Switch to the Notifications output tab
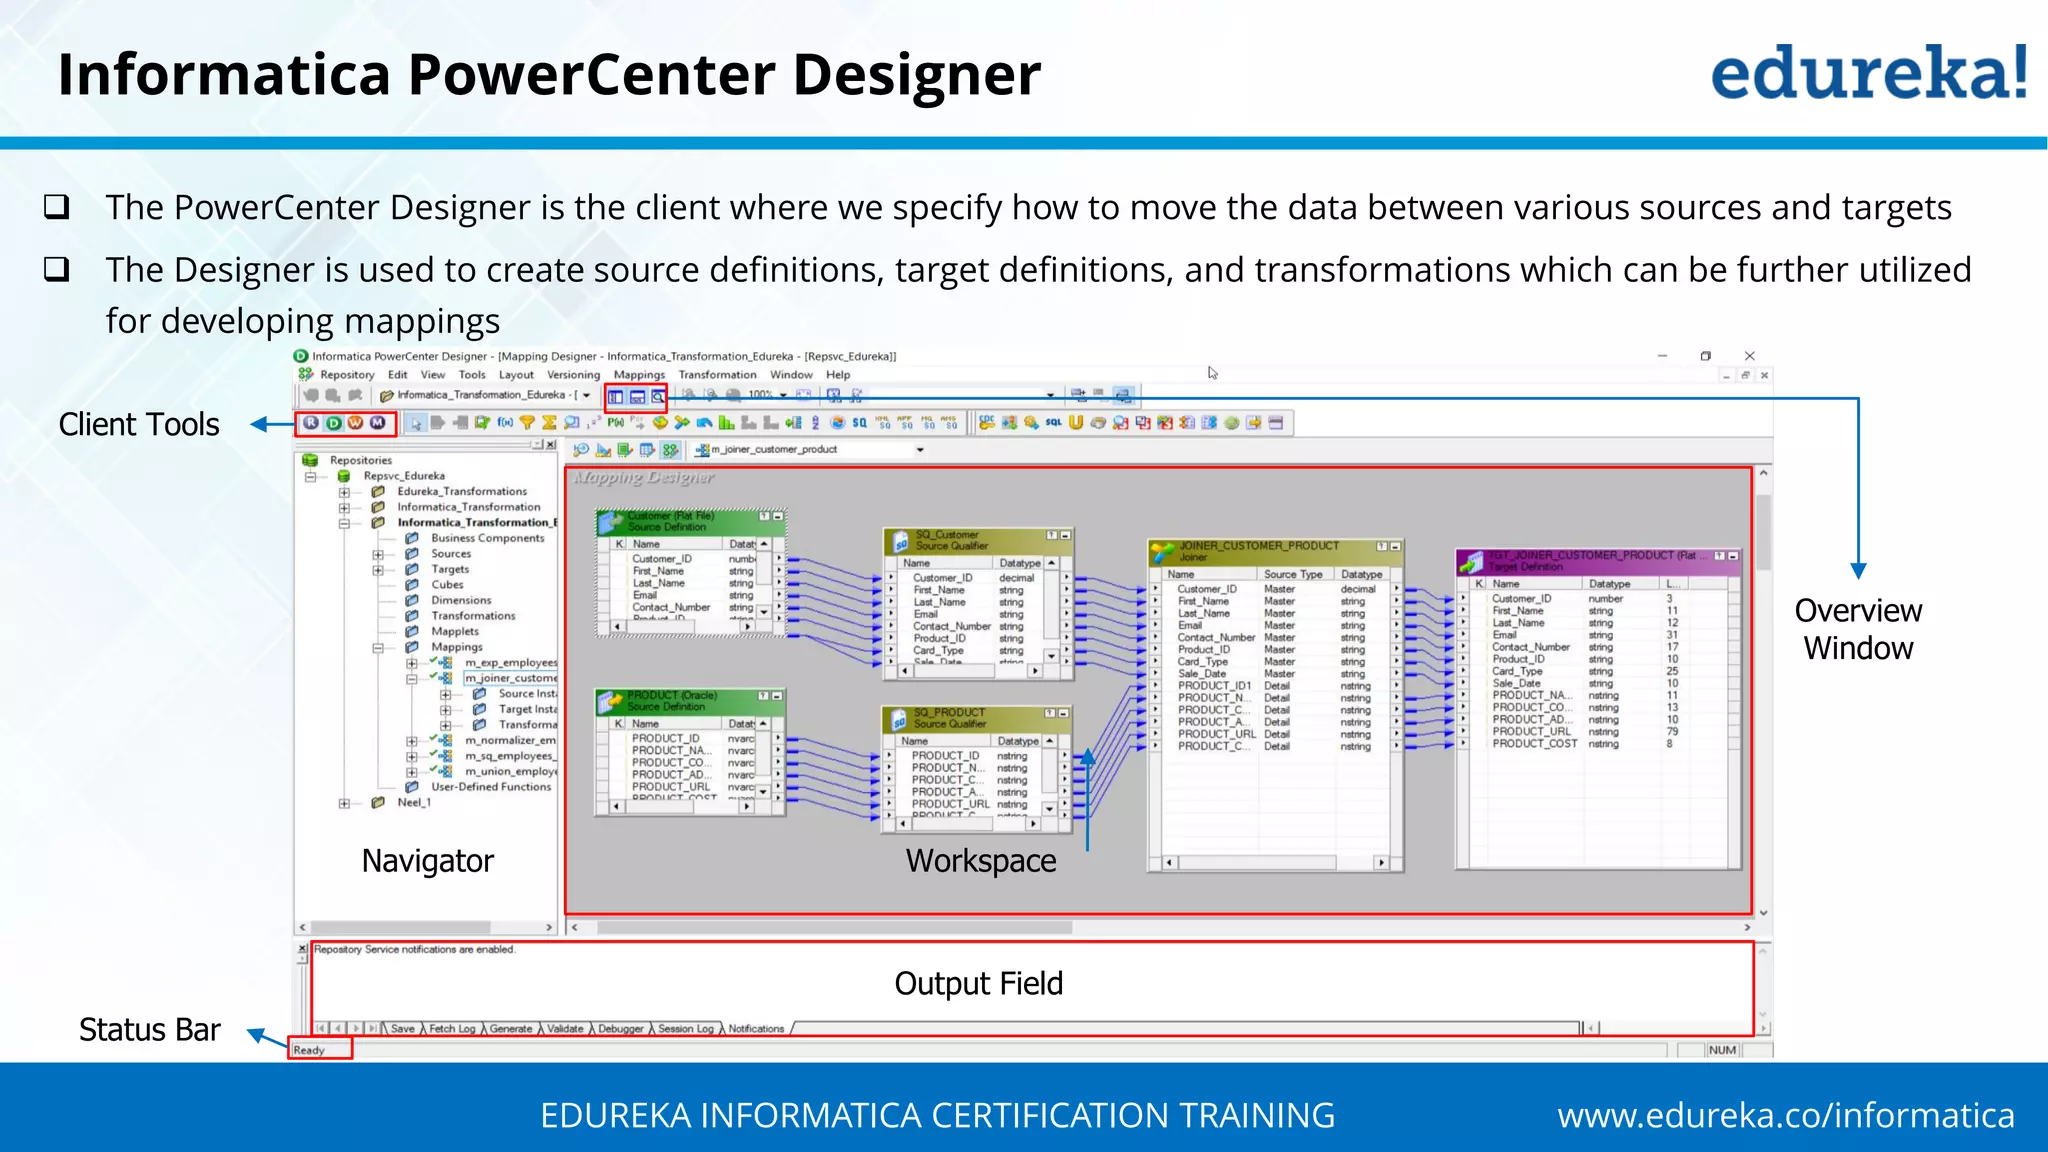This screenshot has height=1152, width=2048. pyautogui.click(x=756, y=1029)
